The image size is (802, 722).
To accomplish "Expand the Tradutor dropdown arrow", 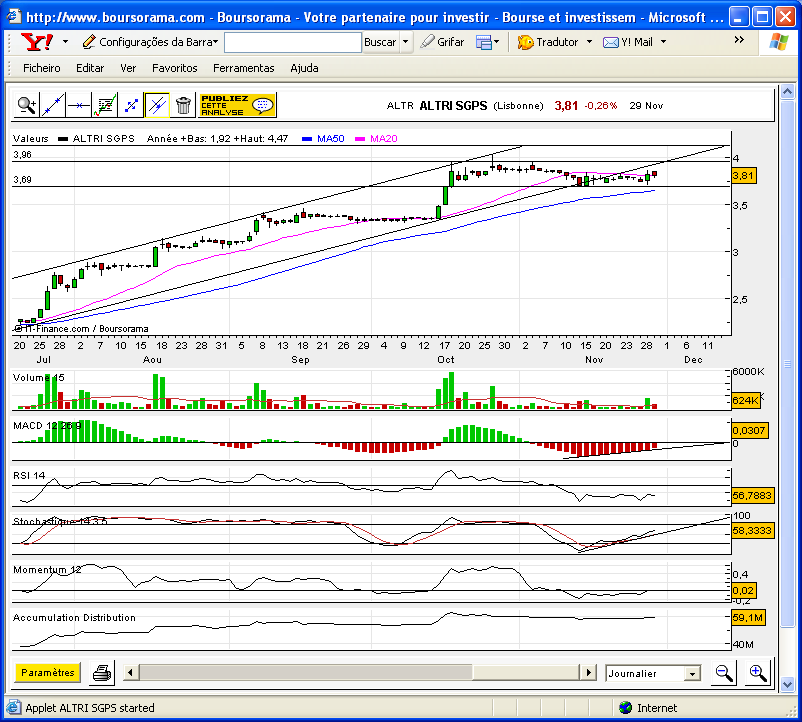I will tap(589, 42).
